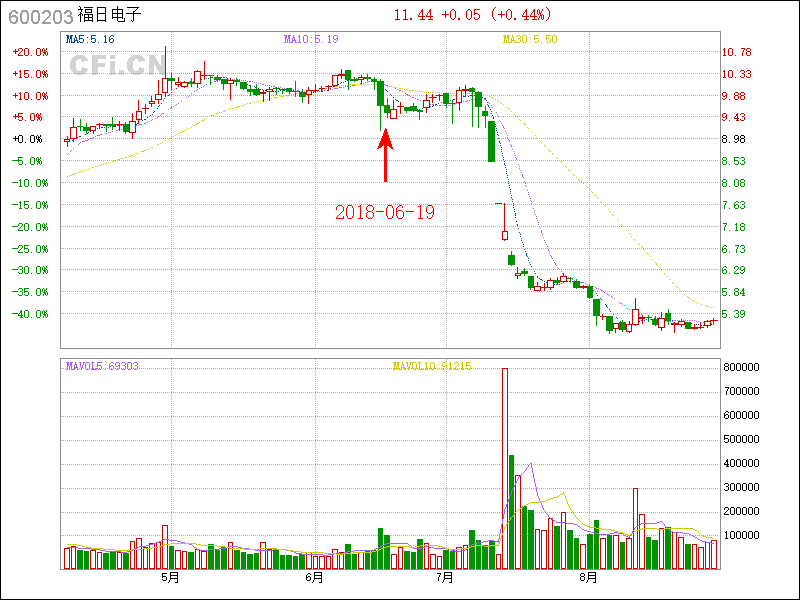
Task: Click the MA10:5.19 indicator label
Action: click(x=311, y=39)
